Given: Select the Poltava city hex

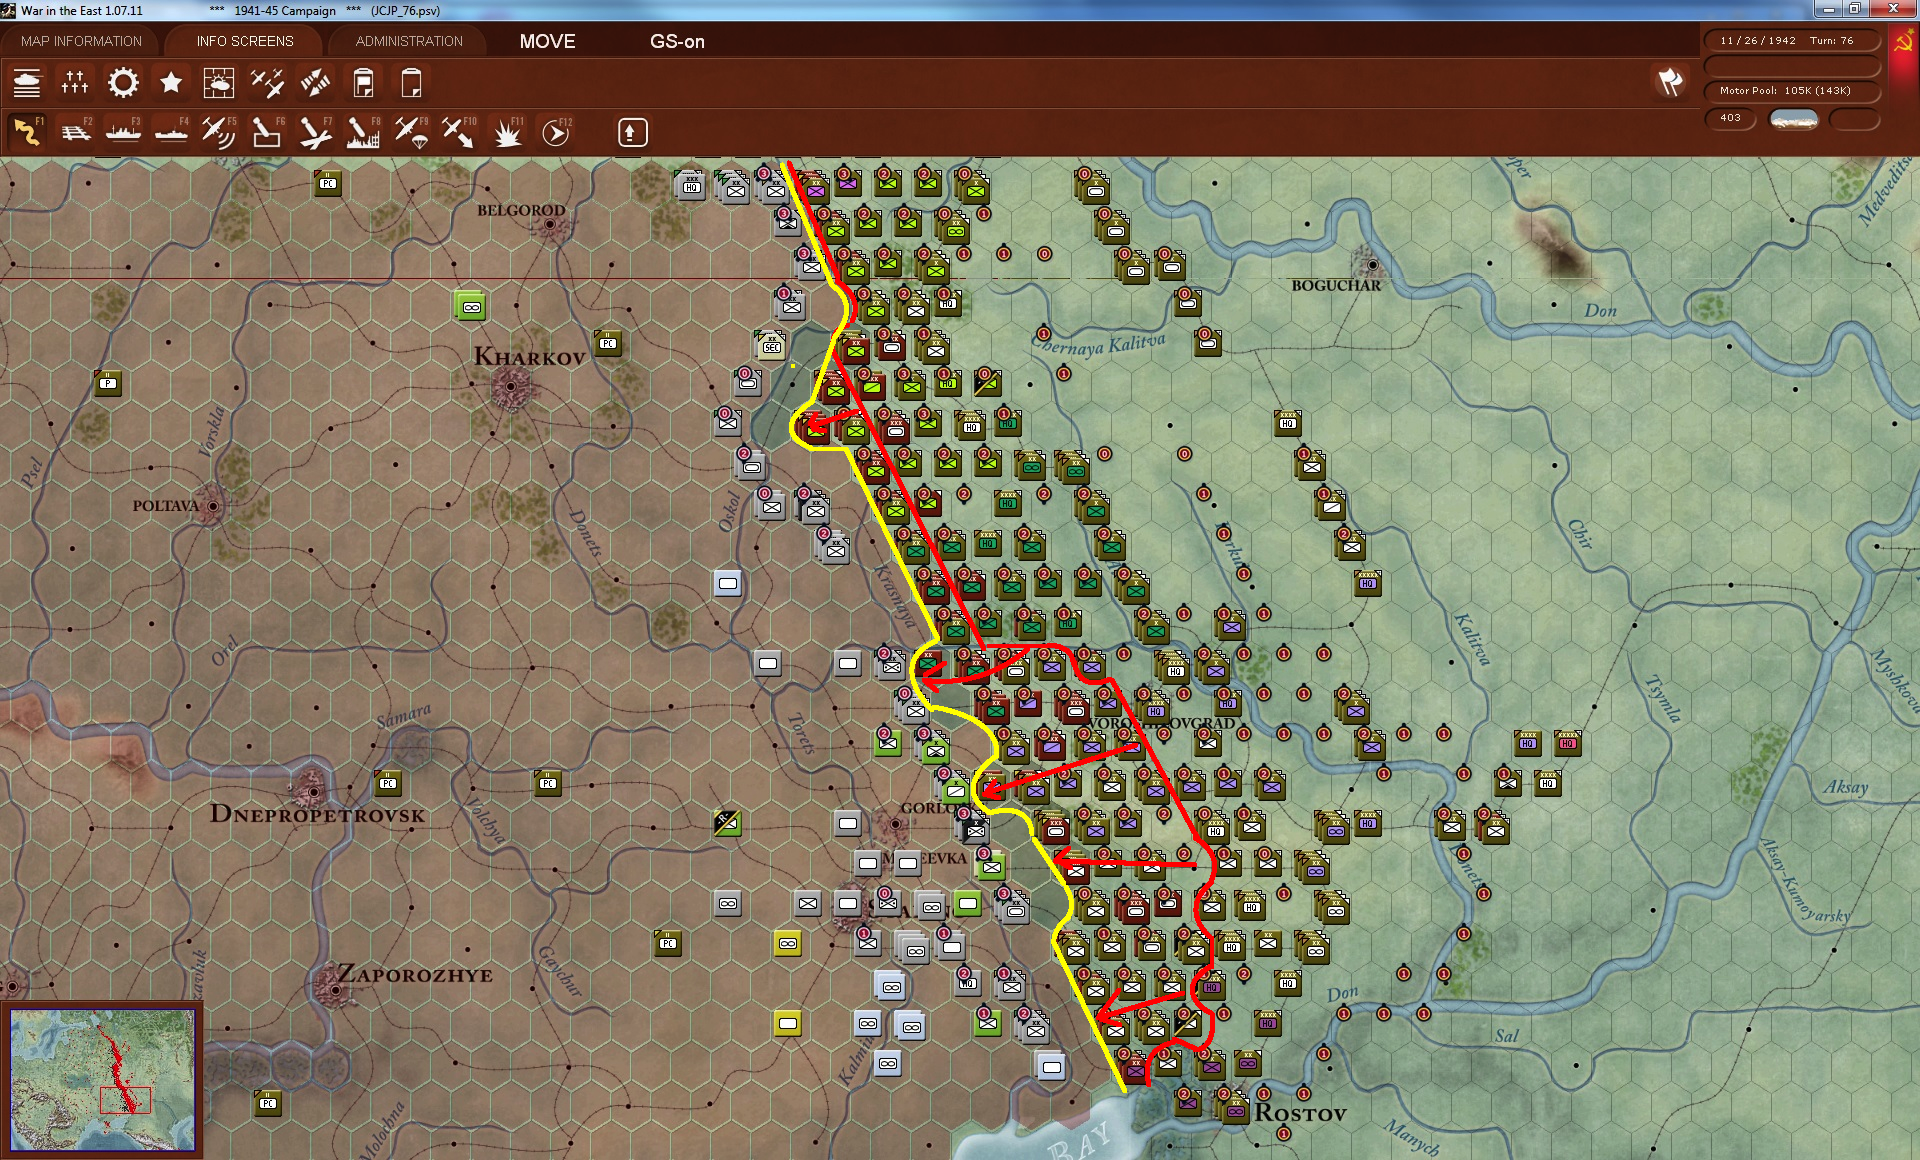Looking at the screenshot, I should pyautogui.click(x=212, y=506).
